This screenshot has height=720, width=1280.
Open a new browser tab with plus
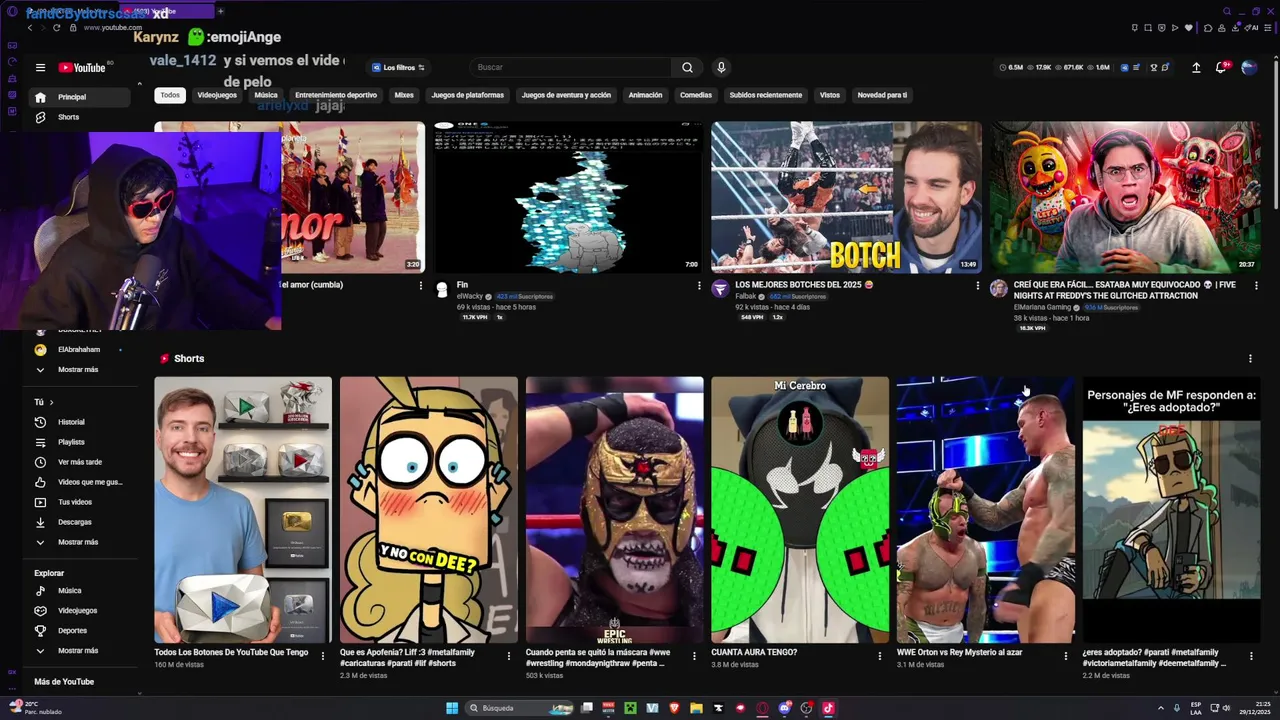[x=220, y=11]
